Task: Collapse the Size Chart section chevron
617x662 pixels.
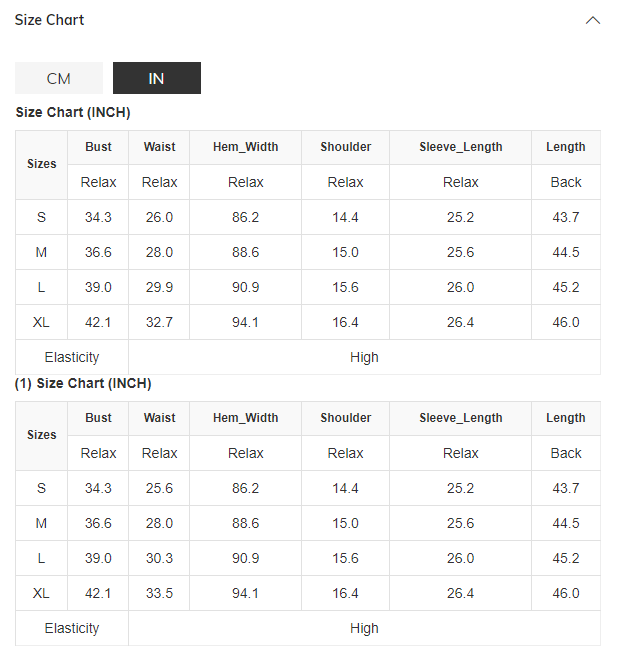Action: click(x=593, y=20)
